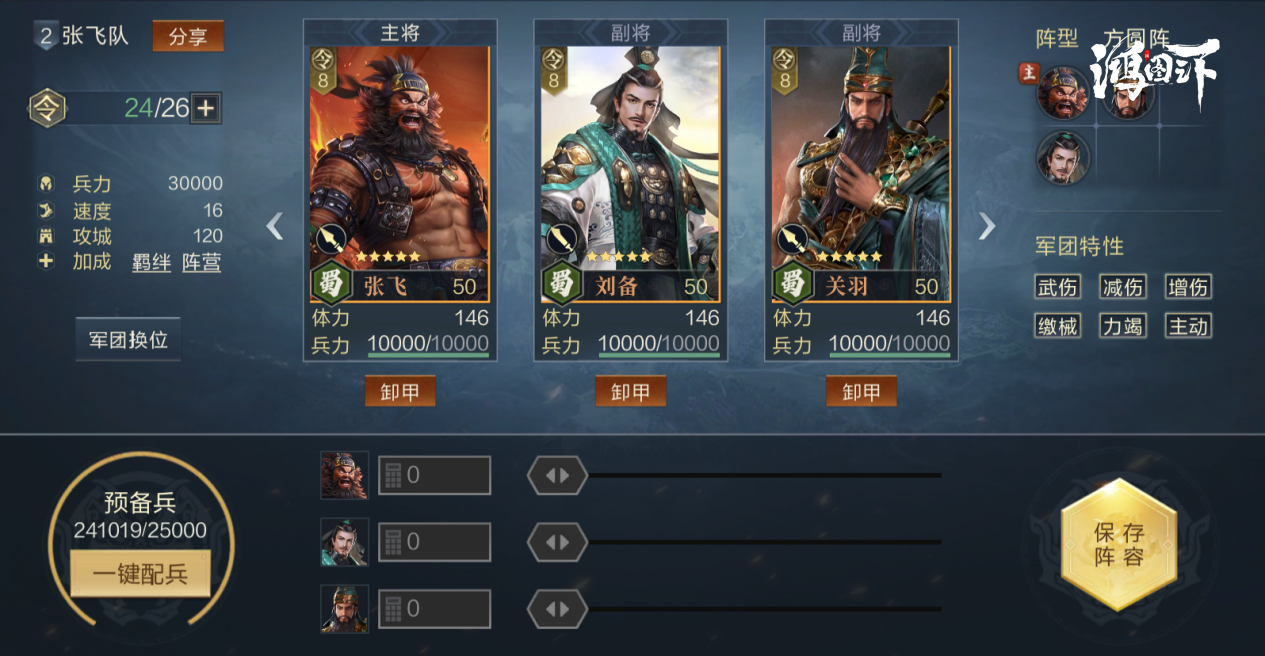
Task: Click the 一键配兵 auto-assign troops button
Action: (140, 574)
